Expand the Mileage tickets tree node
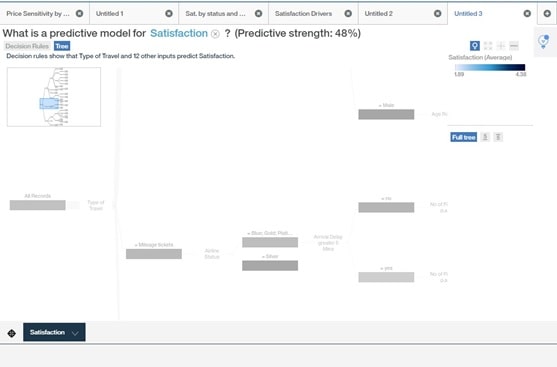The height and width of the screenshot is (367, 557). (154, 254)
